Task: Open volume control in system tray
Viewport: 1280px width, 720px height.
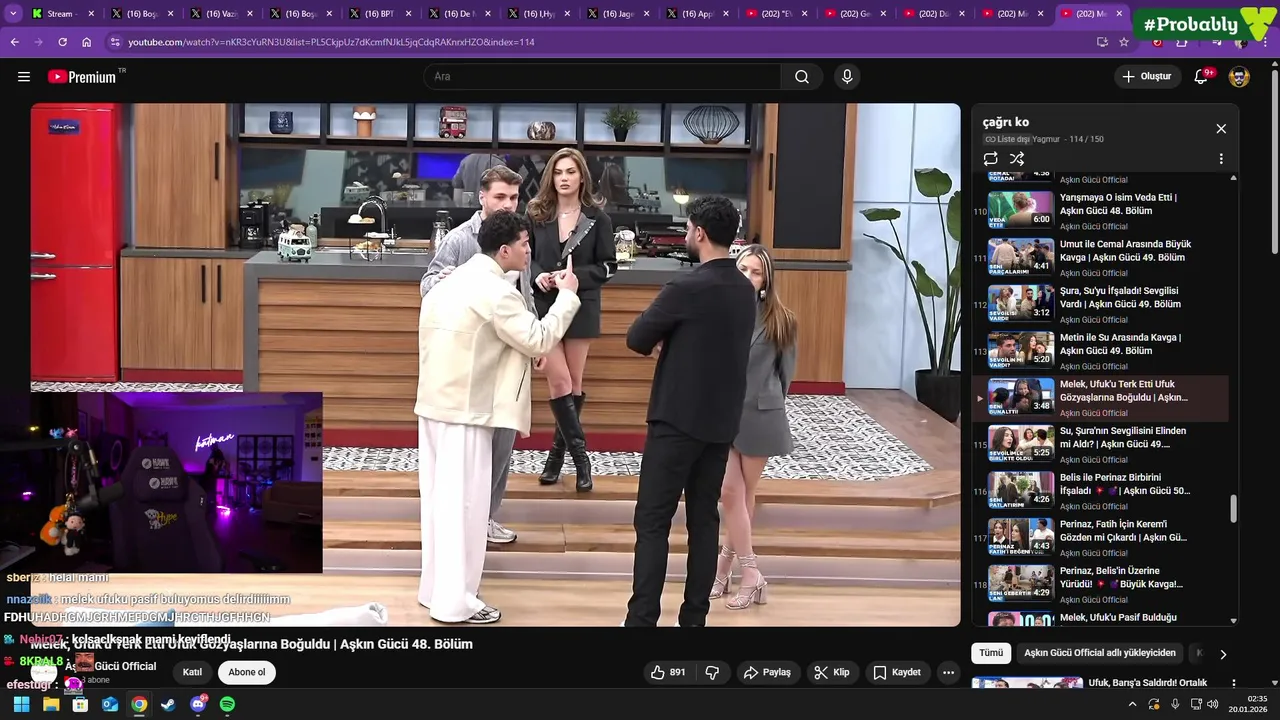Action: (x=1212, y=705)
